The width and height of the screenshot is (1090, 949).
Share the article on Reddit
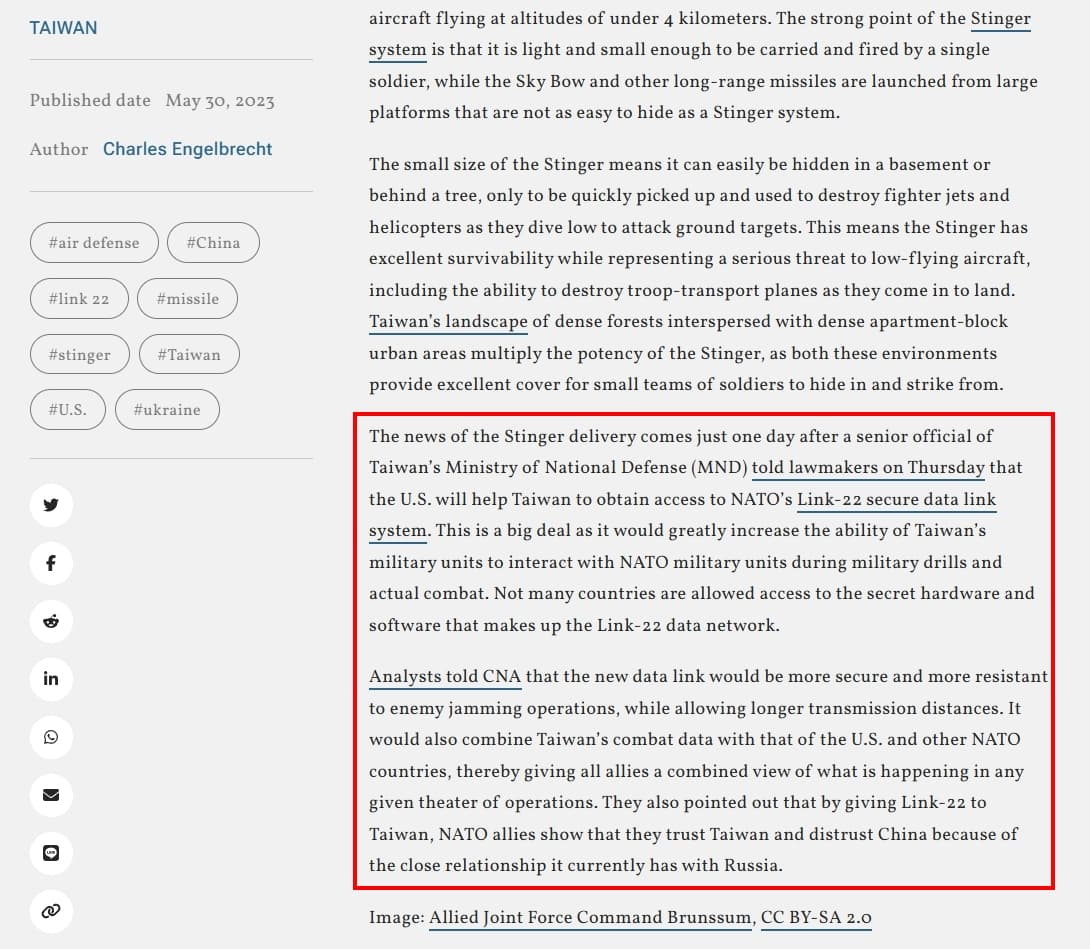51,621
